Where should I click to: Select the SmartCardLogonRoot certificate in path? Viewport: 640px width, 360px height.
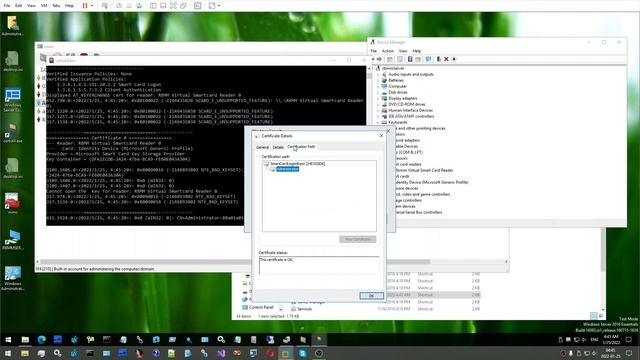point(298,164)
